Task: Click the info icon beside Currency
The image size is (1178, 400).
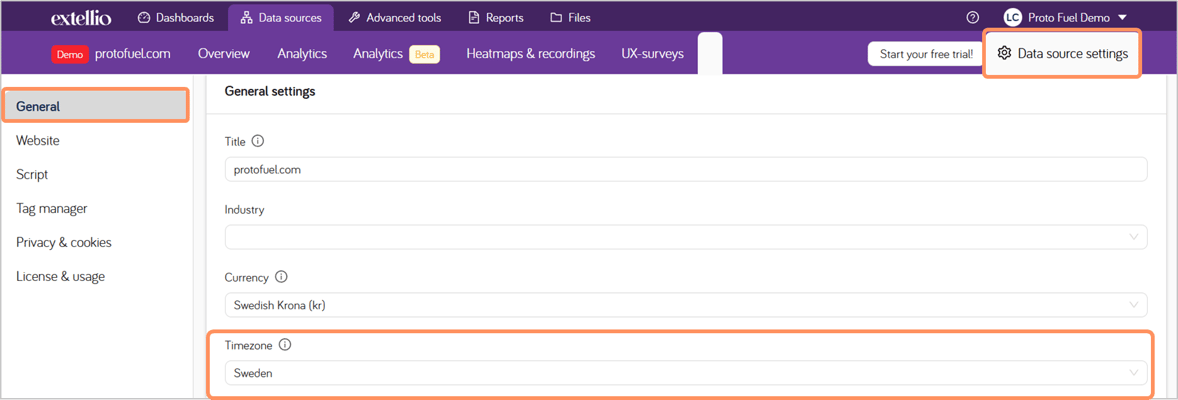Action: (281, 277)
